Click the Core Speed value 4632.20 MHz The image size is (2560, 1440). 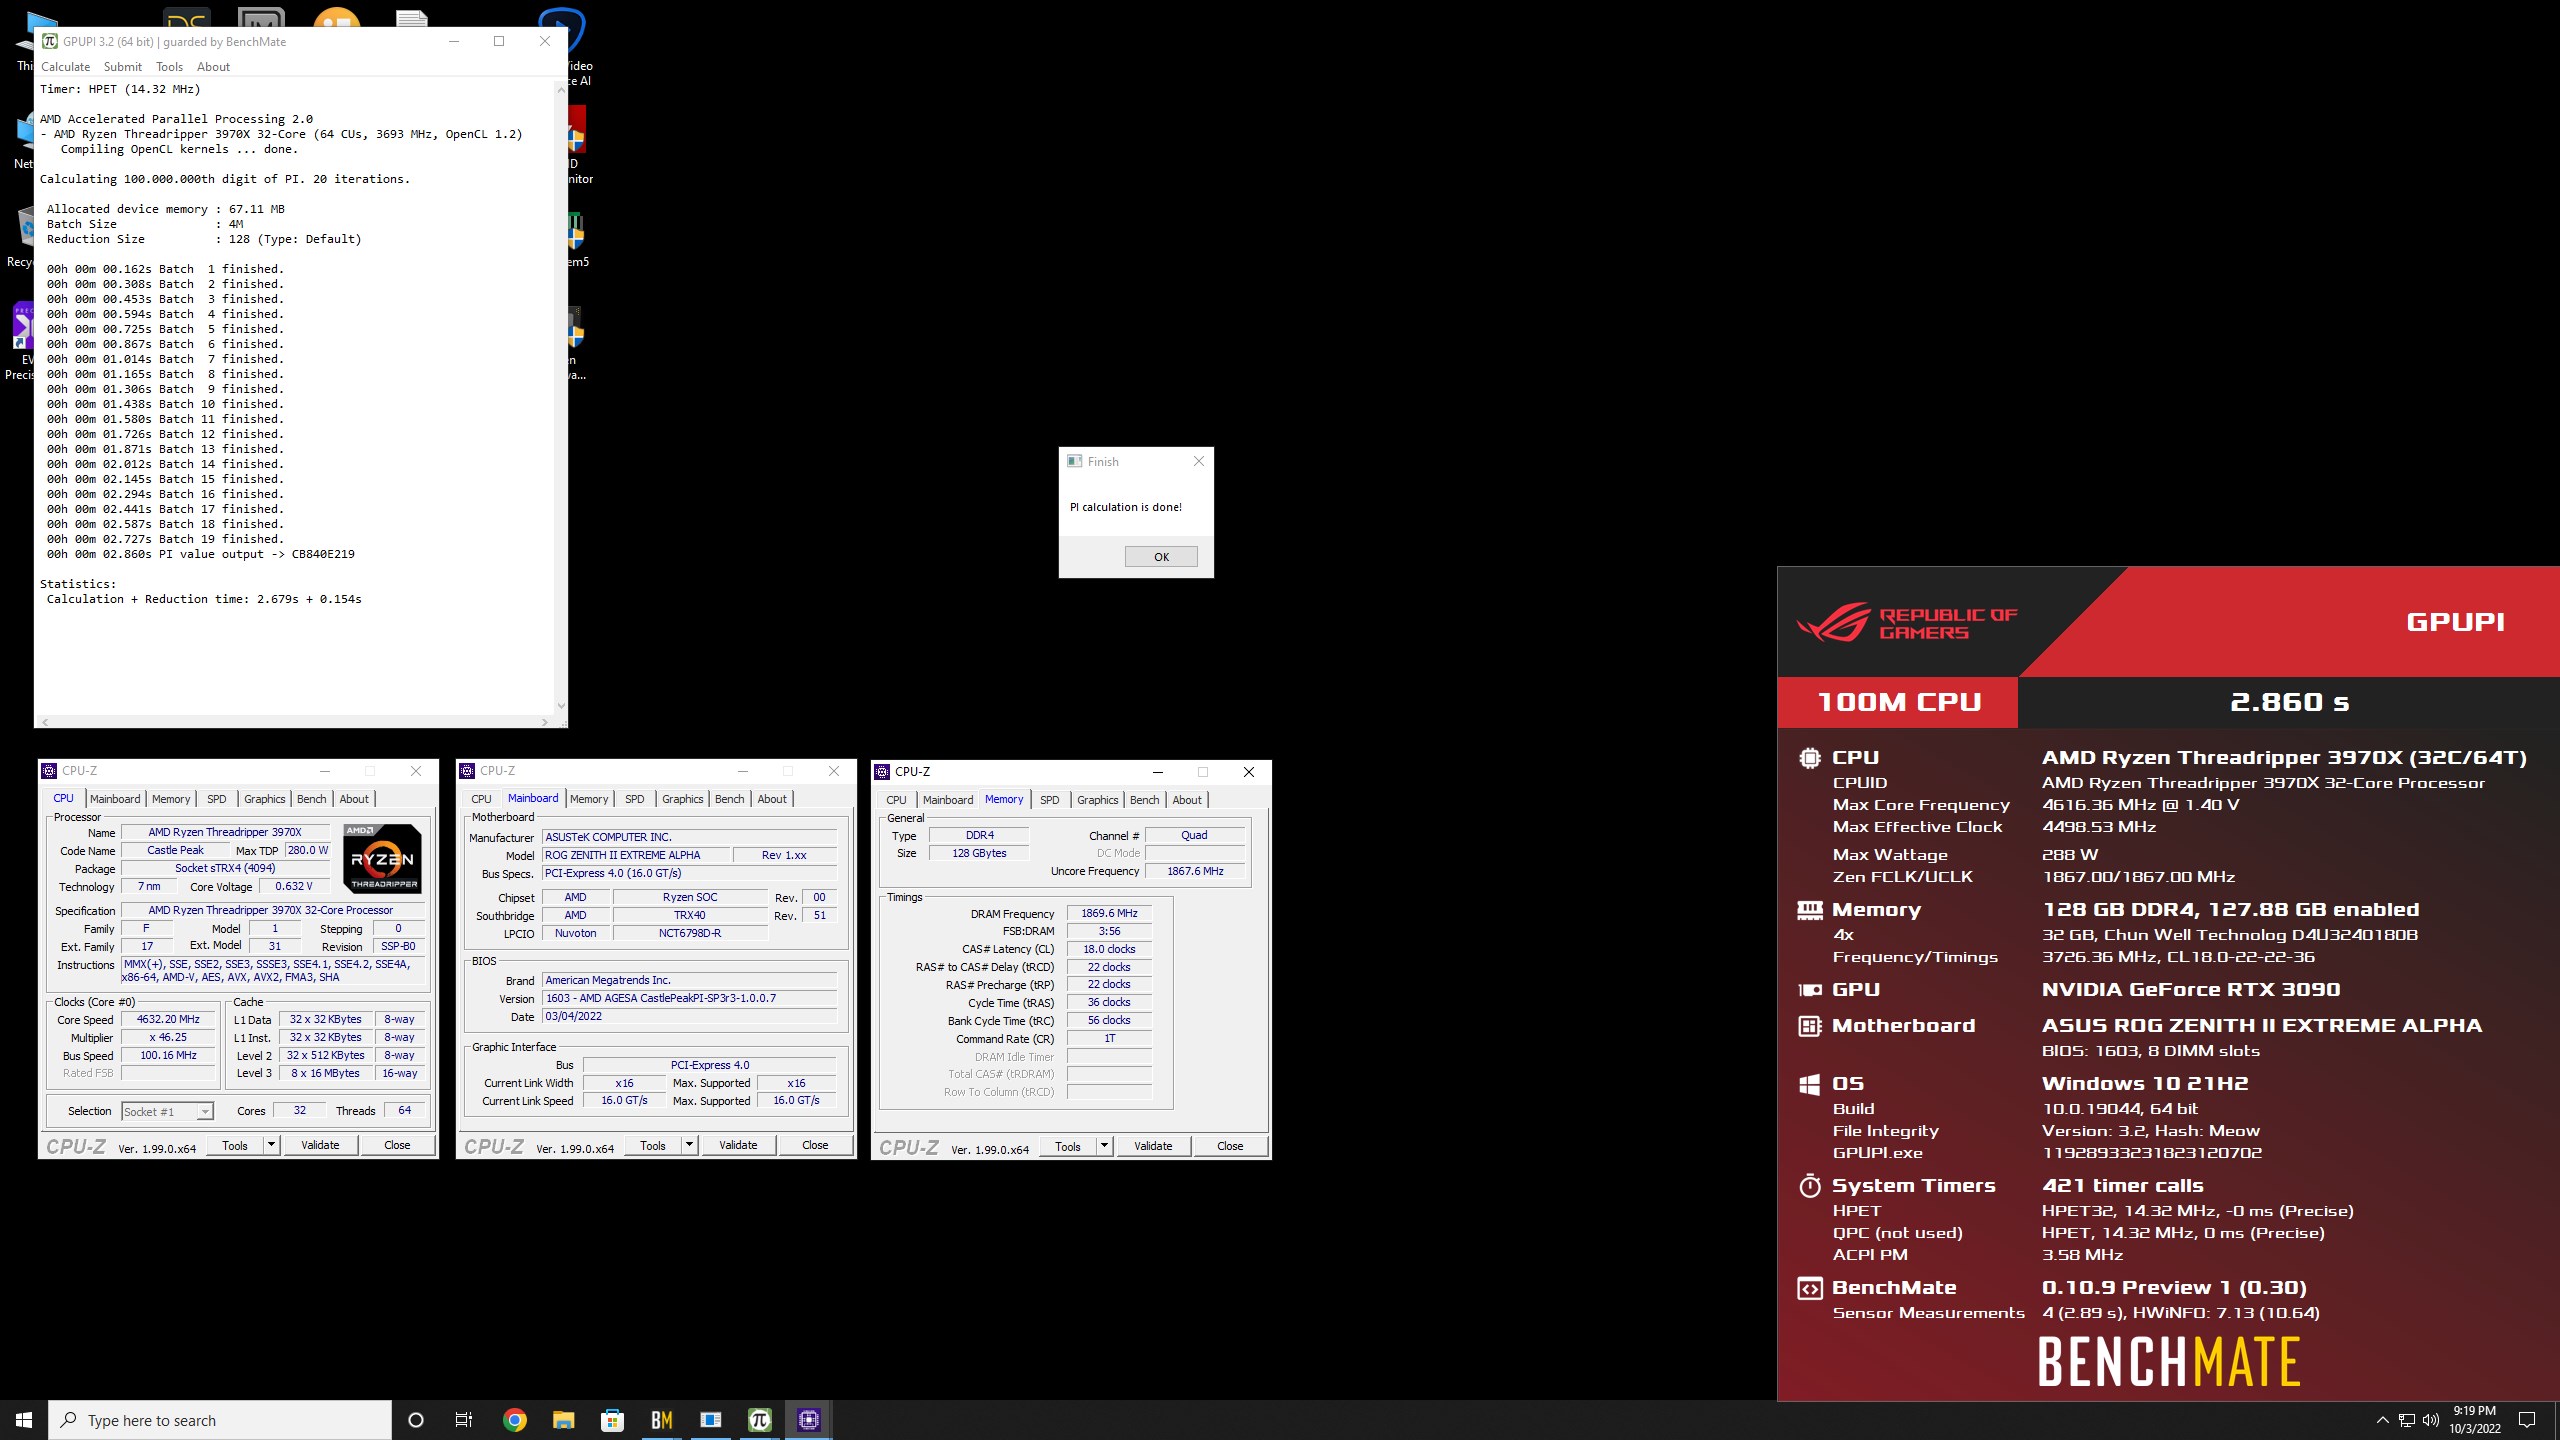168,1020
